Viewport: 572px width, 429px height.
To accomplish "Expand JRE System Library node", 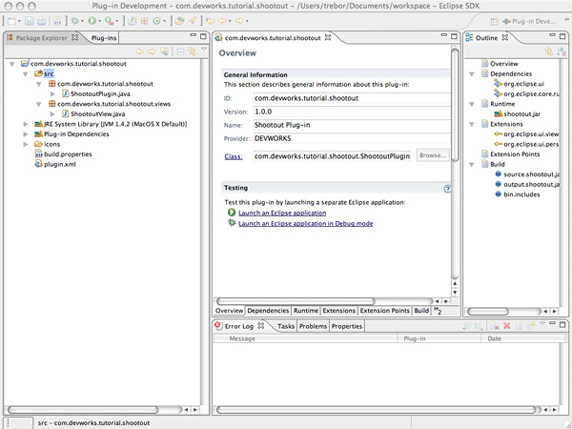I will (x=26, y=124).
